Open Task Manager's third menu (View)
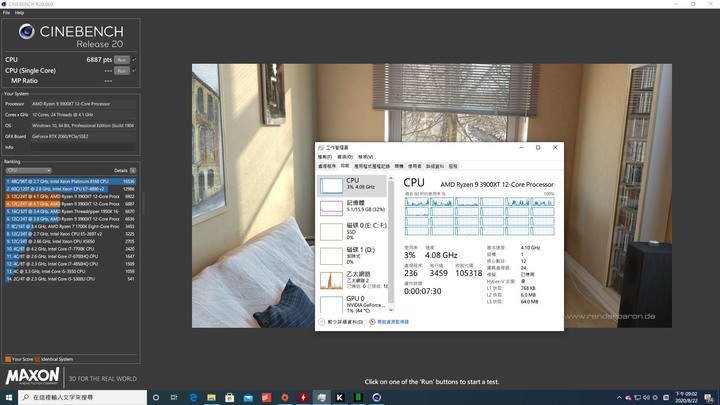The height and width of the screenshot is (405, 720). click(366, 157)
